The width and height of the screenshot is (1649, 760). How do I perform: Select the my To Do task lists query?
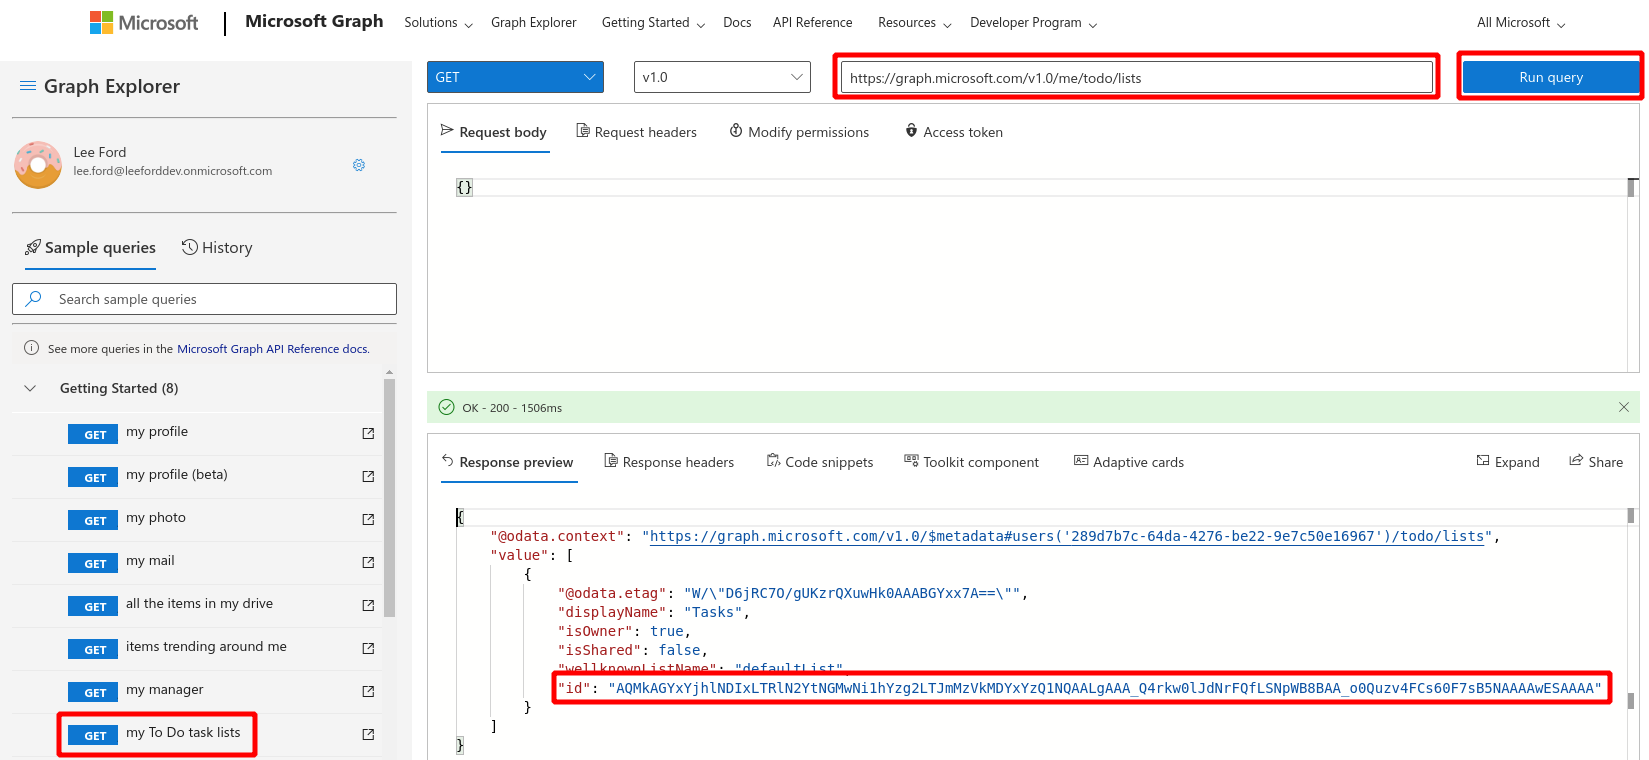click(183, 733)
